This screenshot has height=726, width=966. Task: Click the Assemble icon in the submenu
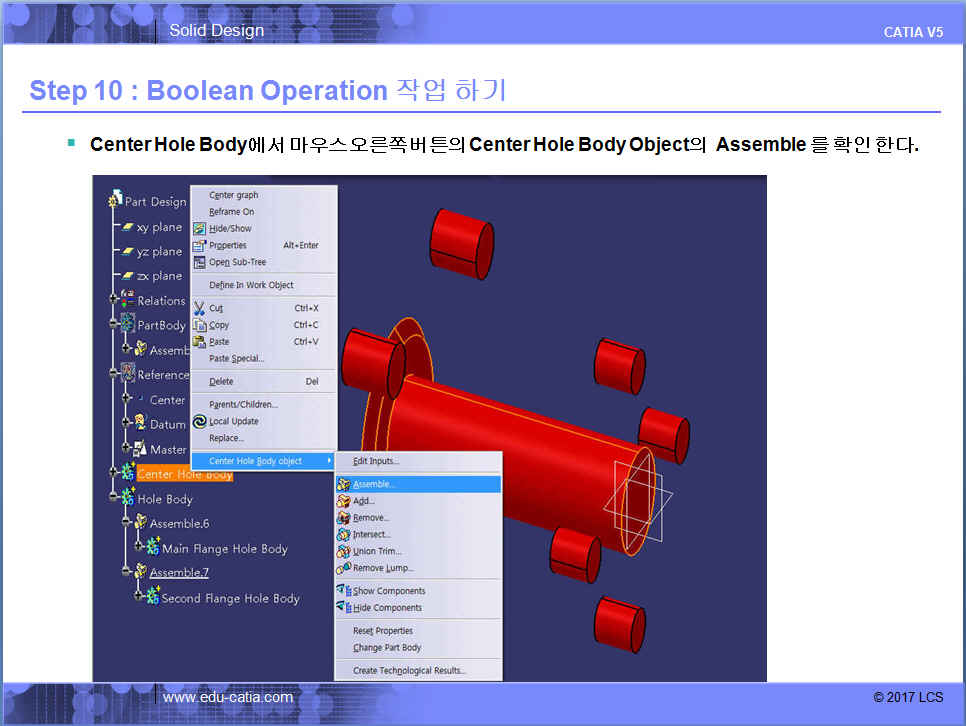343,484
